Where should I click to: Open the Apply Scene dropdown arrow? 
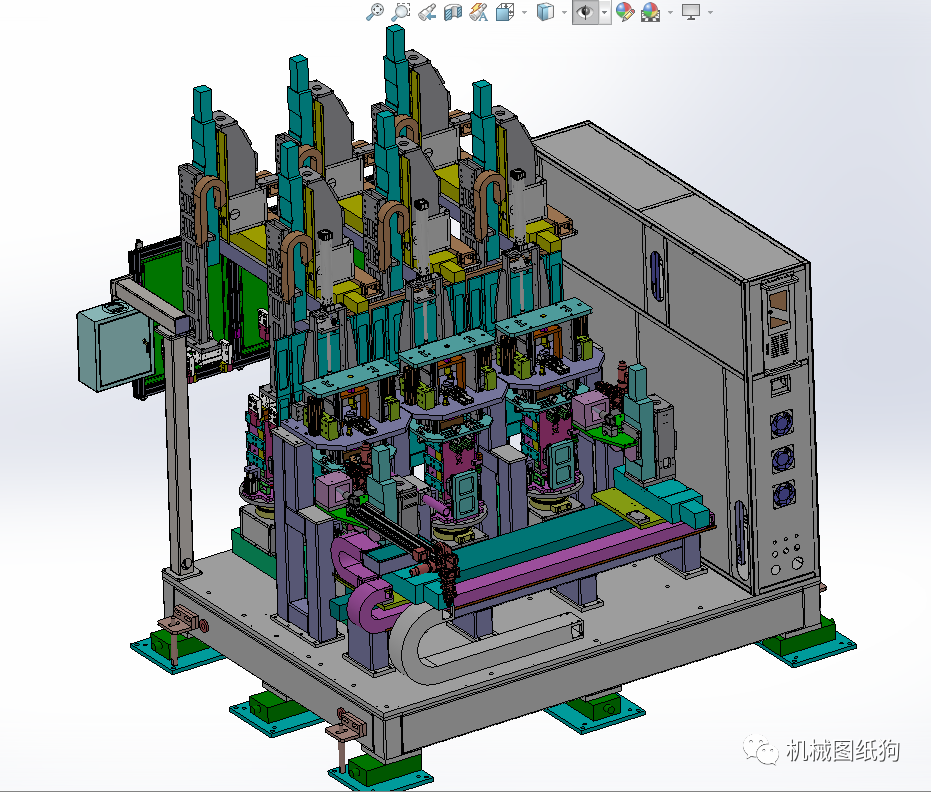click(671, 12)
